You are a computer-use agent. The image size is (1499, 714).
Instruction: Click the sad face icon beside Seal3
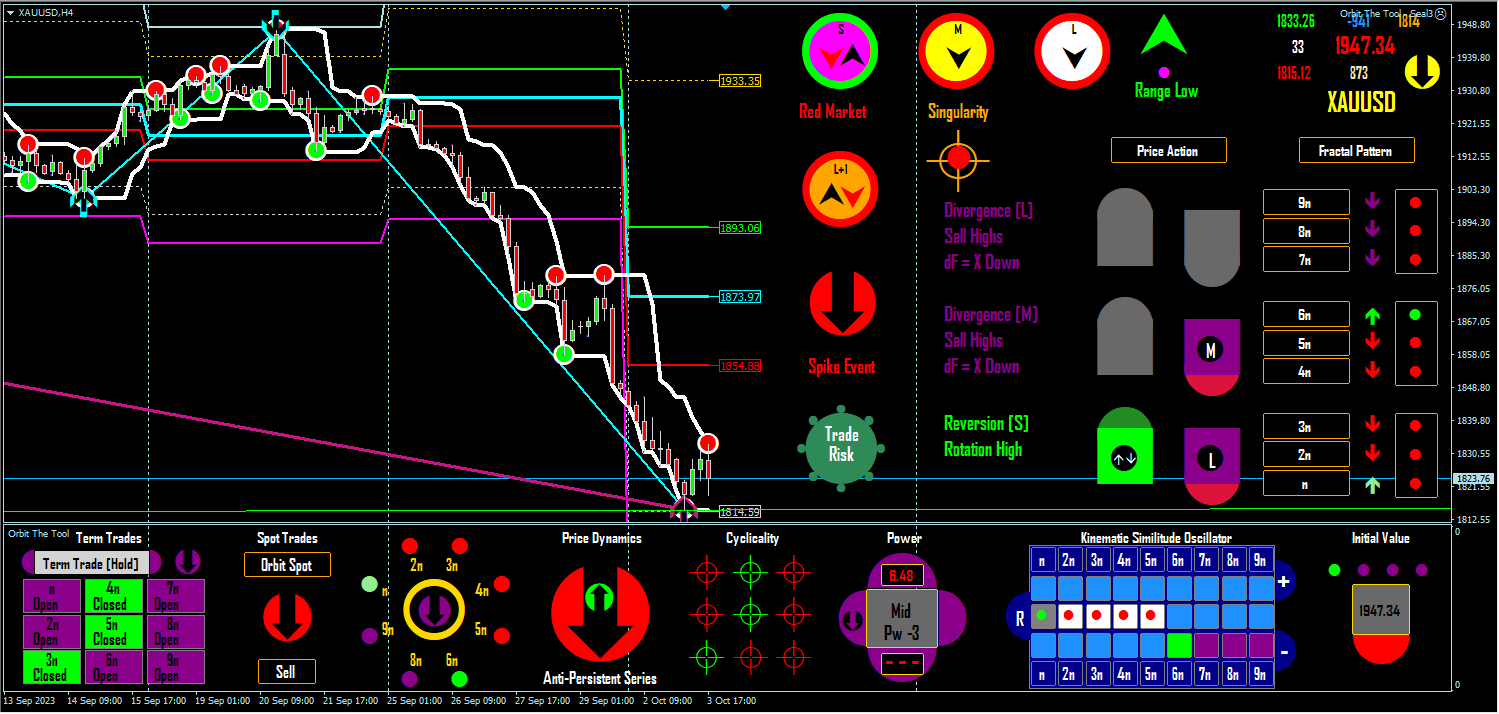1441,14
